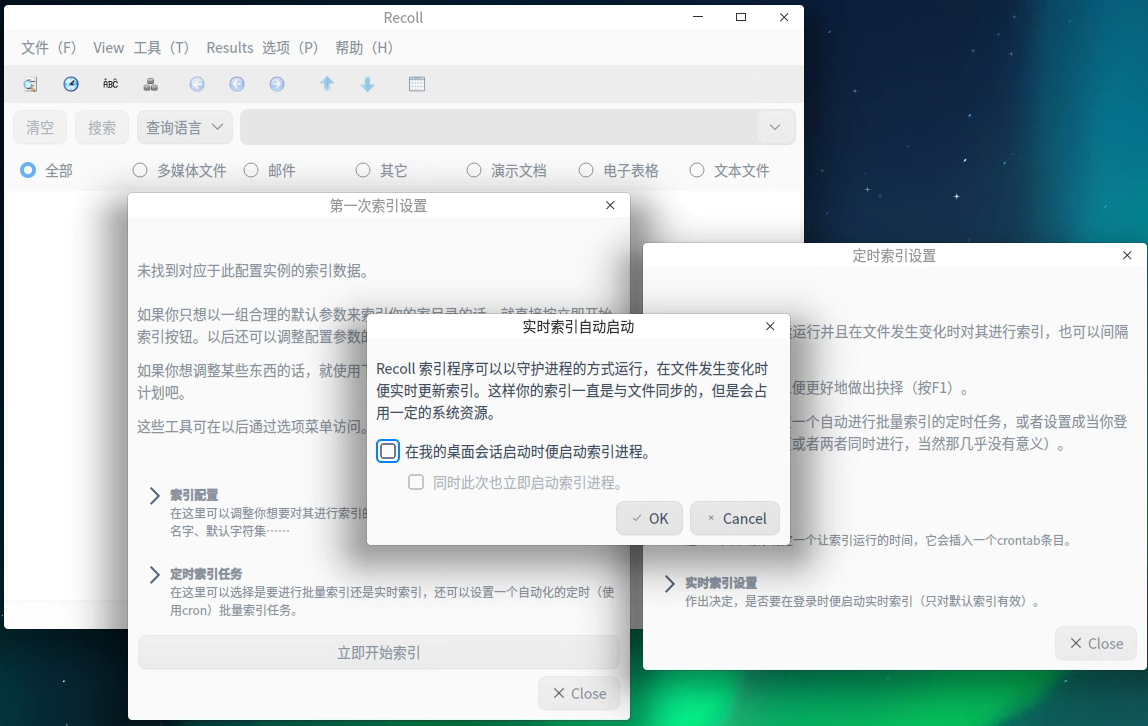Close the 定时索引设置 window with title X
Viewport: 1148px width, 726px height.
click(1127, 255)
